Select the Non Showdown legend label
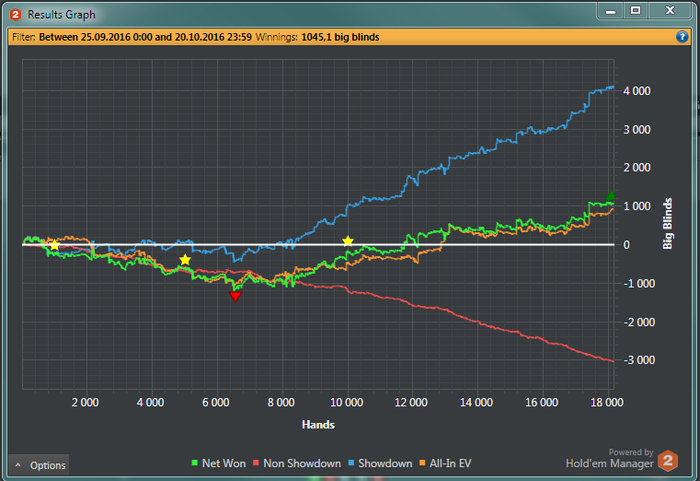This screenshot has width=700, height=481. tap(302, 464)
